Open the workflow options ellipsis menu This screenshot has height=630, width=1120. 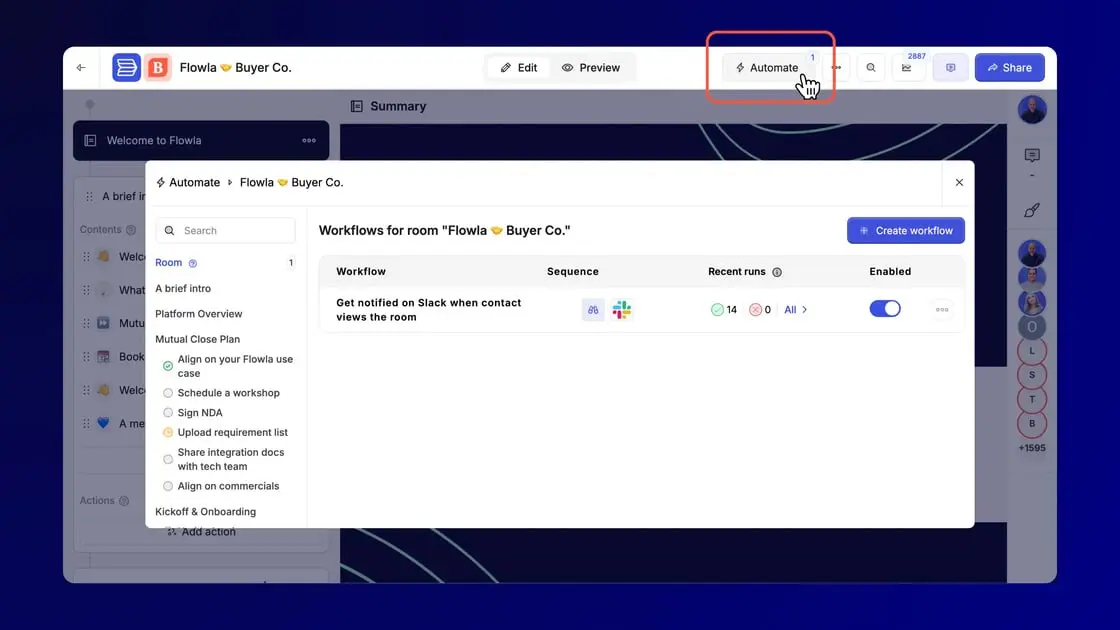[x=941, y=309]
